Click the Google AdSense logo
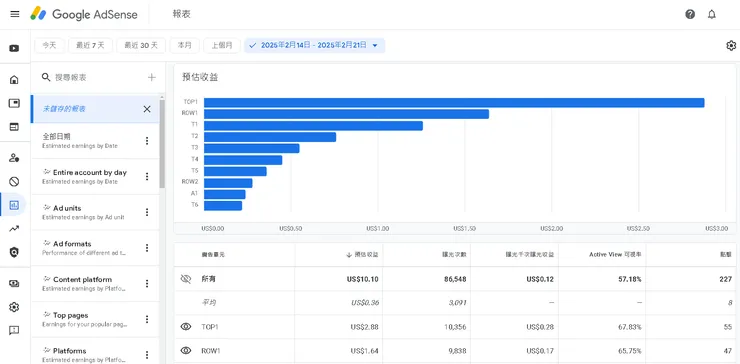The image size is (740, 364). (x=84, y=14)
